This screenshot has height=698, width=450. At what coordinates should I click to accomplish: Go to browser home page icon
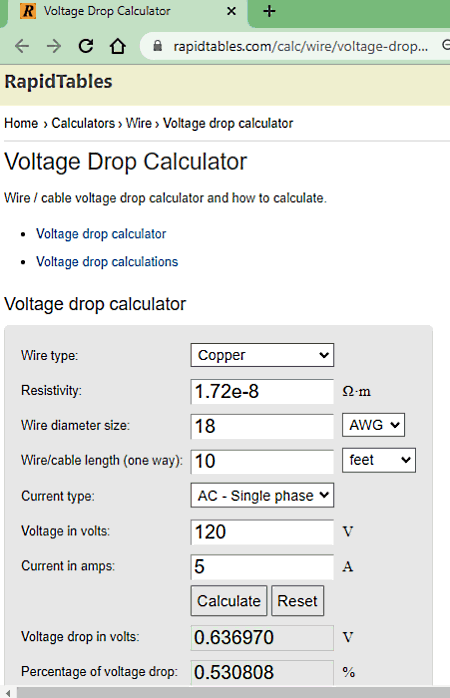[118, 45]
